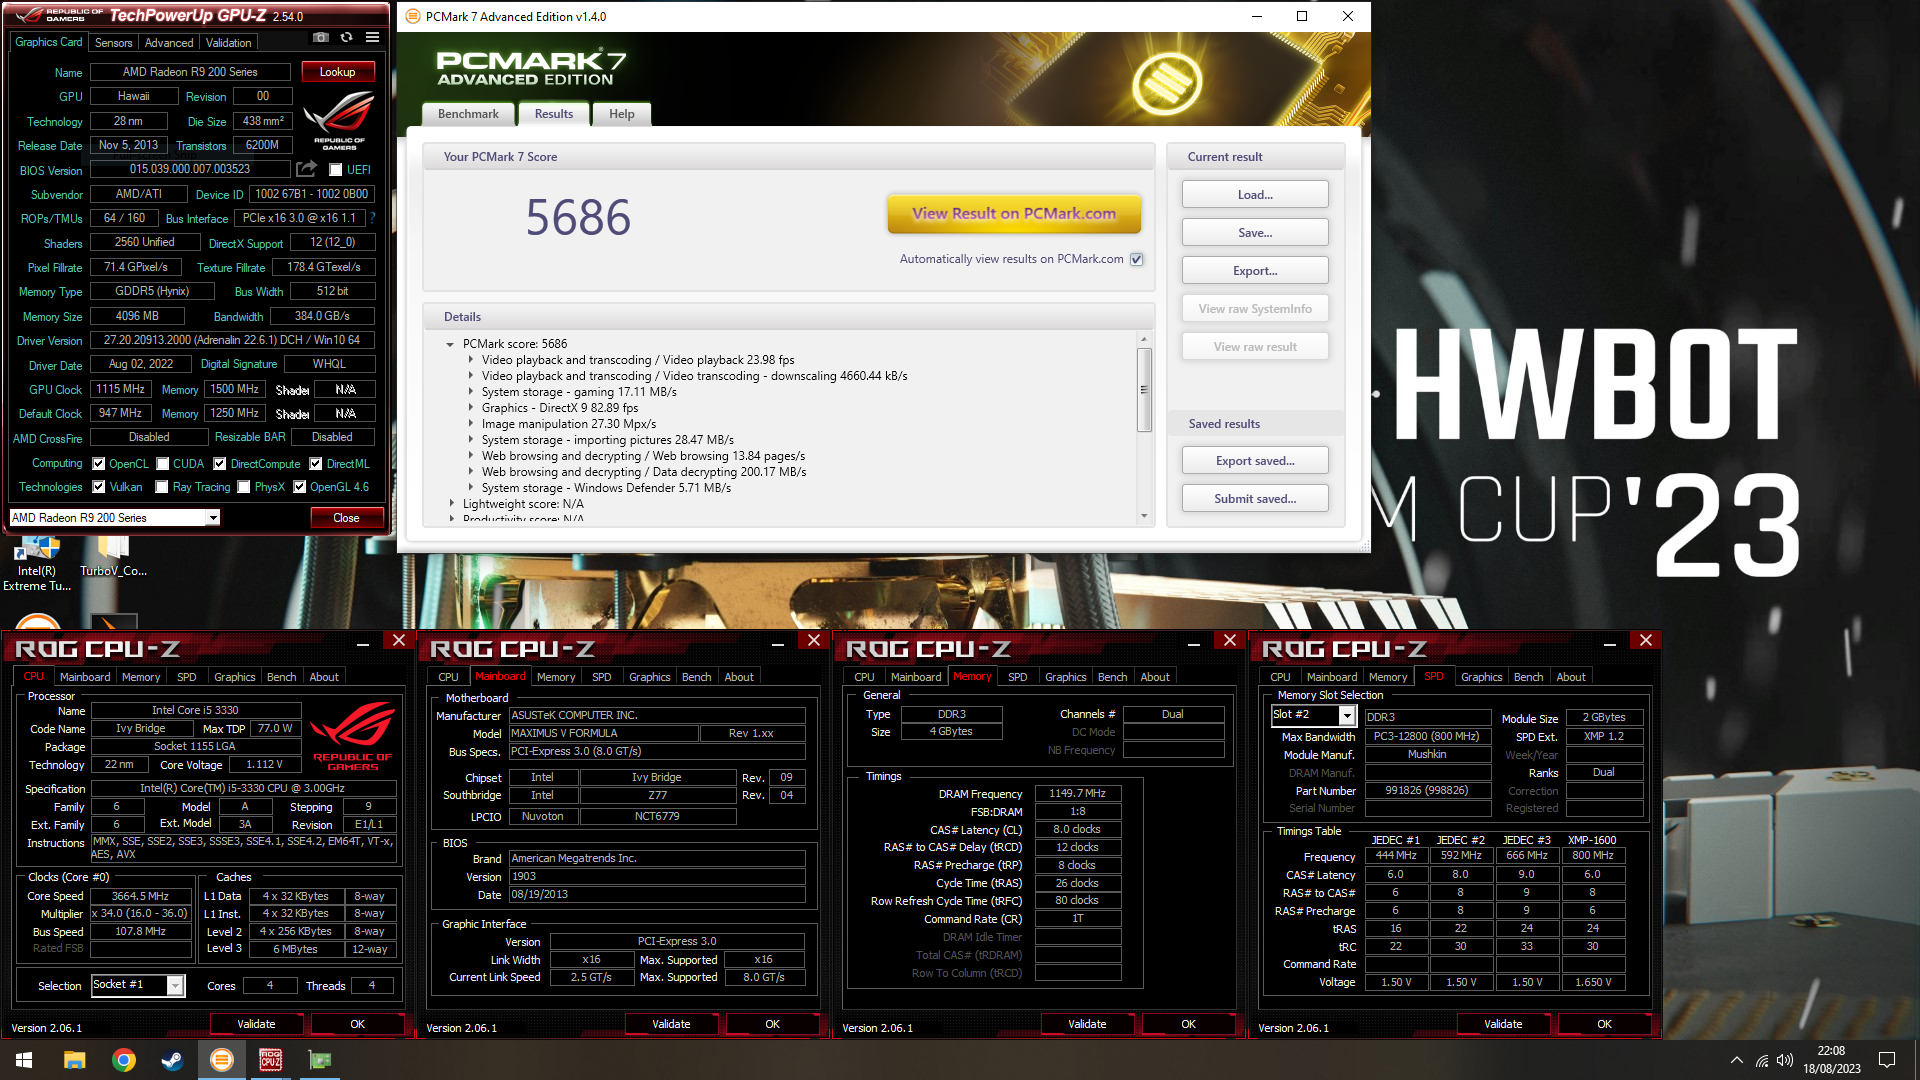Expand Video playback 23.98 fps details
The image size is (1920, 1080).
(471, 360)
